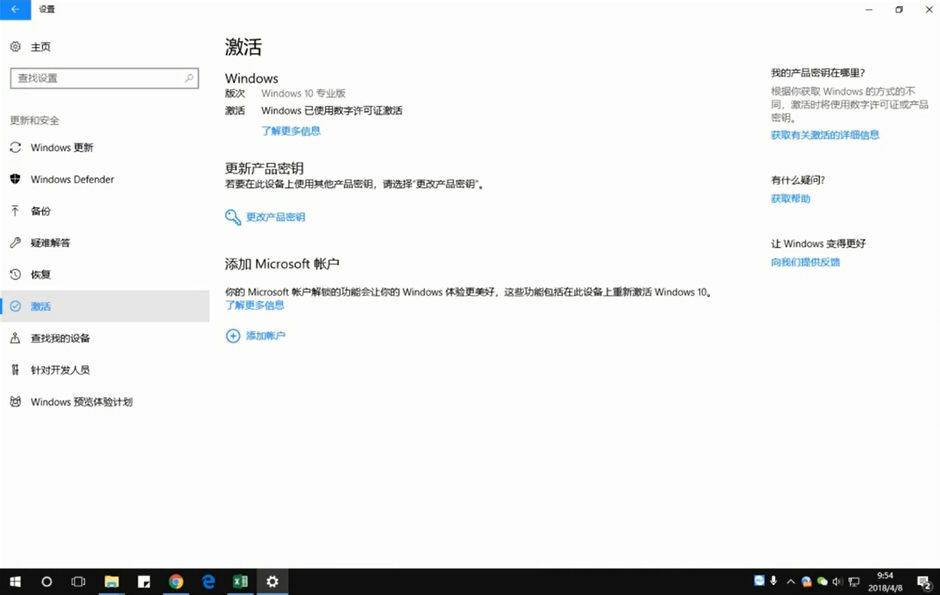Click the 更改产品密钥 link
The image size is (940, 595).
click(x=275, y=217)
